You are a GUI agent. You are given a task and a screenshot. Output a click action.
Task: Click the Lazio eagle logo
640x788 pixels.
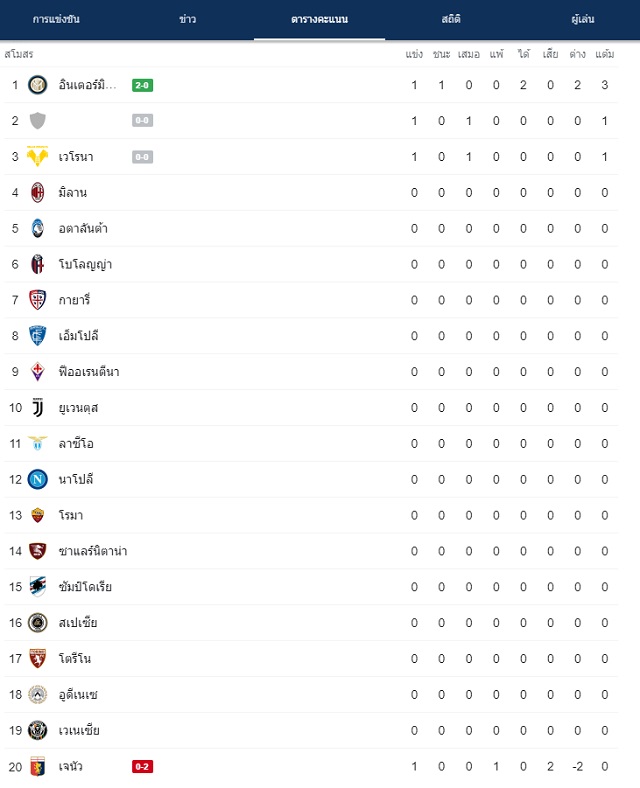[x=38, y=443]
